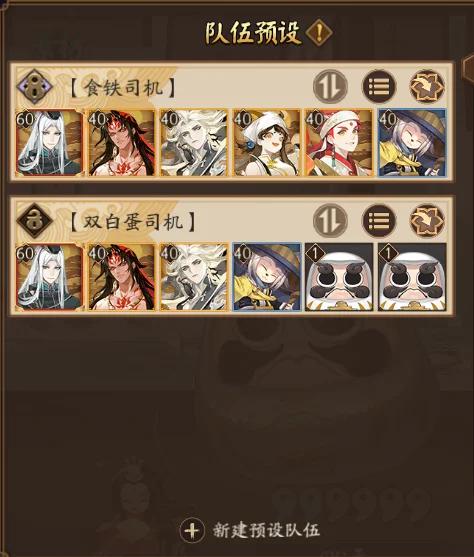The image size is (474, 557).
Task: Click the apply swap icon for 食铁司机
Action: click(x=427, y=86)
